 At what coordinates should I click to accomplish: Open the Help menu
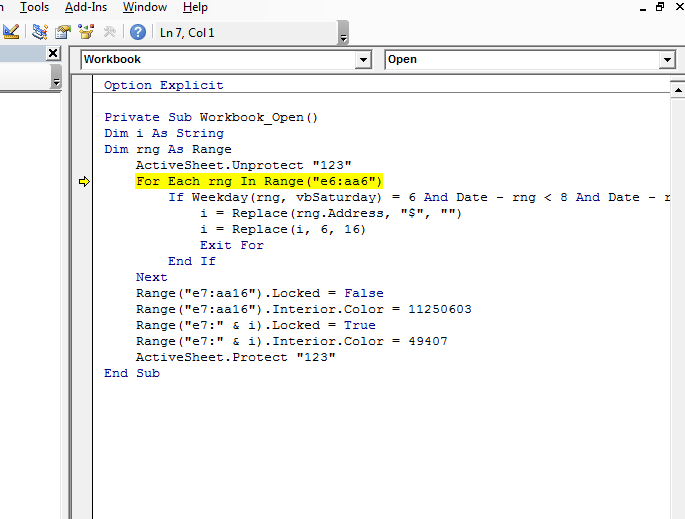coord(195,7)
